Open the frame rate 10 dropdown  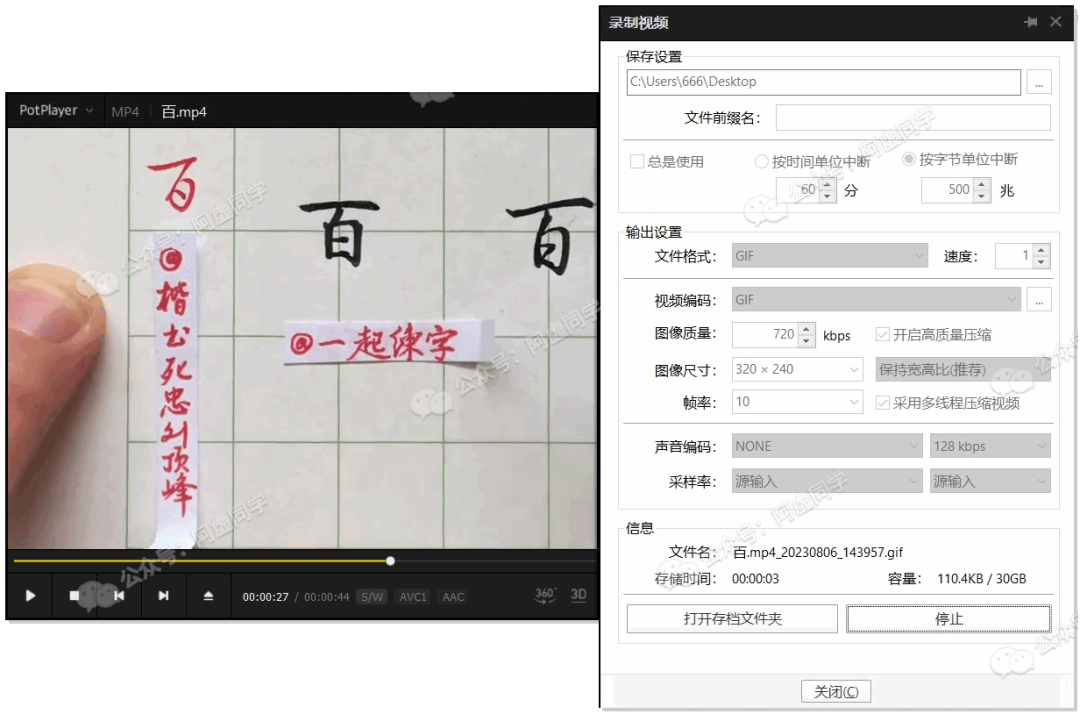coord(797,402)
